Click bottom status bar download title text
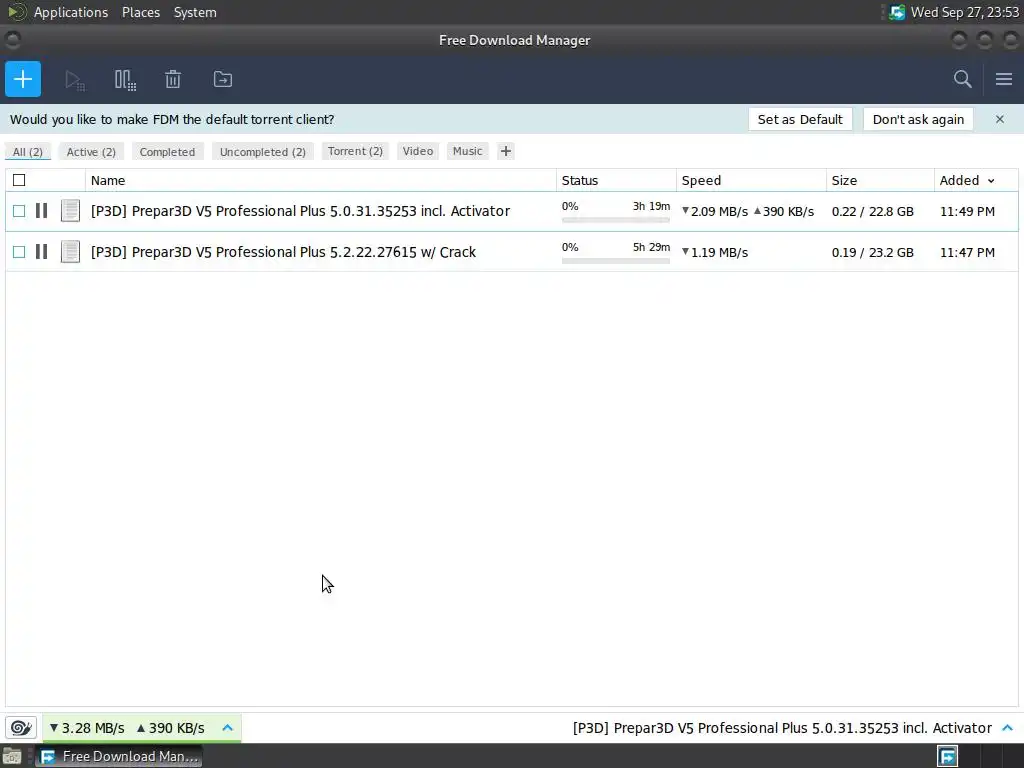This screenshot has width=1024, height=768. click(782, 728)
